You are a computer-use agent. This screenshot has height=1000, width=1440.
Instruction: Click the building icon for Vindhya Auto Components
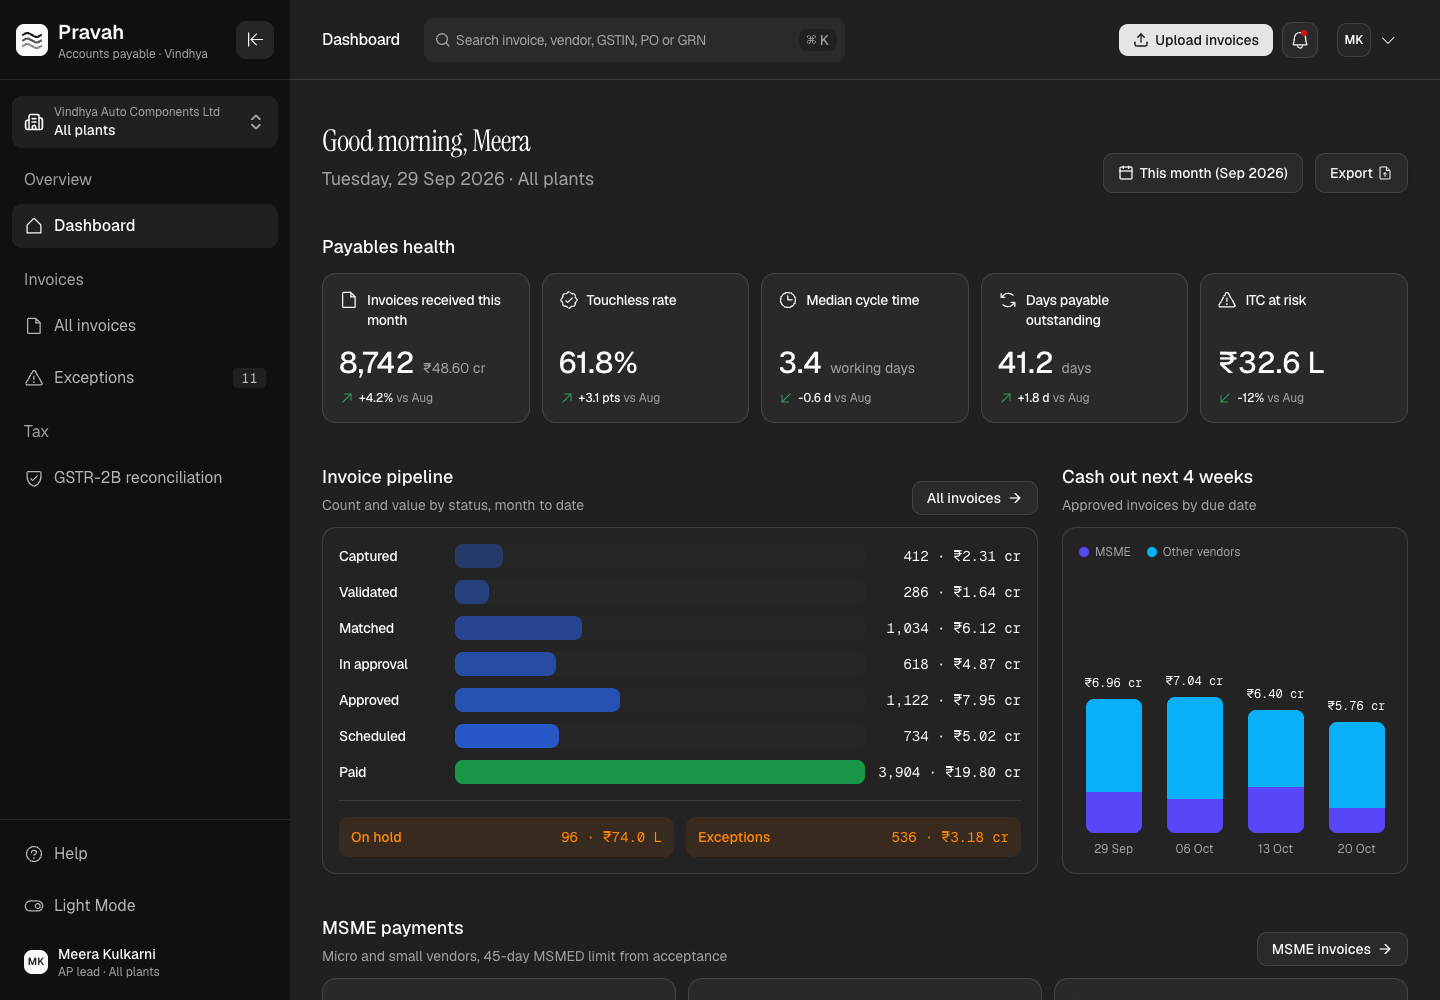click(x=34, y=122)
